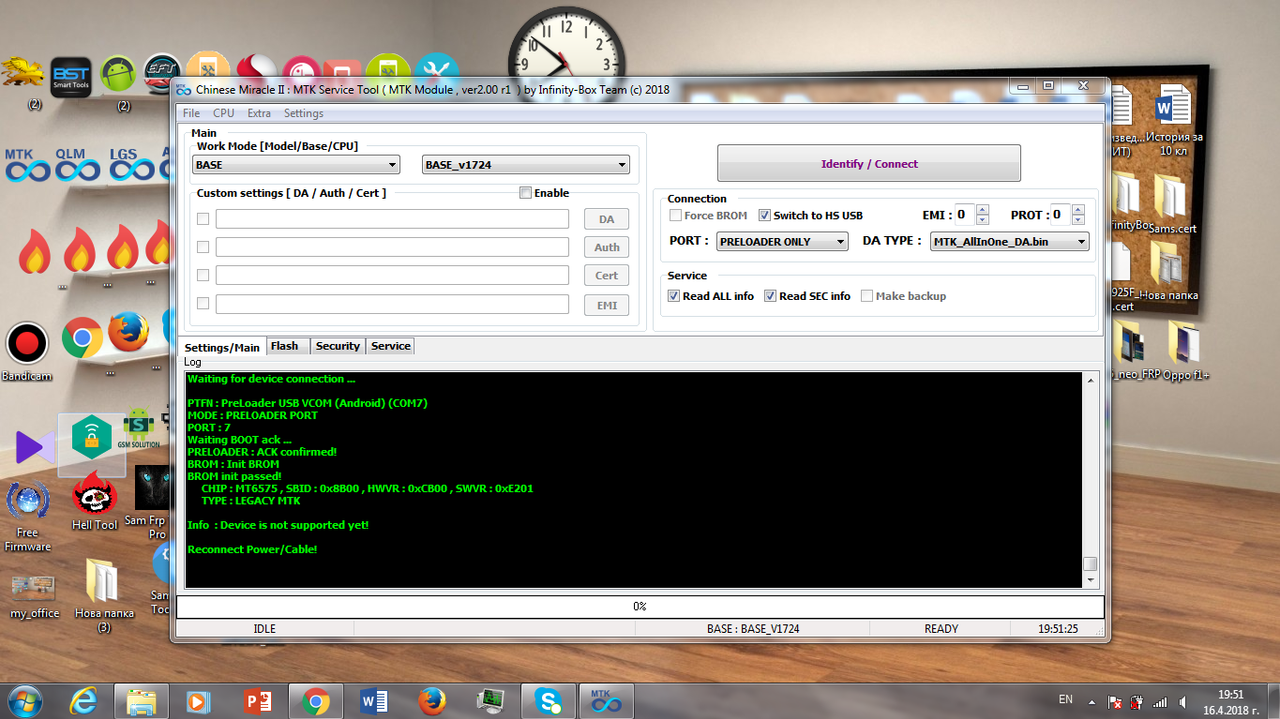
Task: Click the EN language indicator
Action: 1066,699
